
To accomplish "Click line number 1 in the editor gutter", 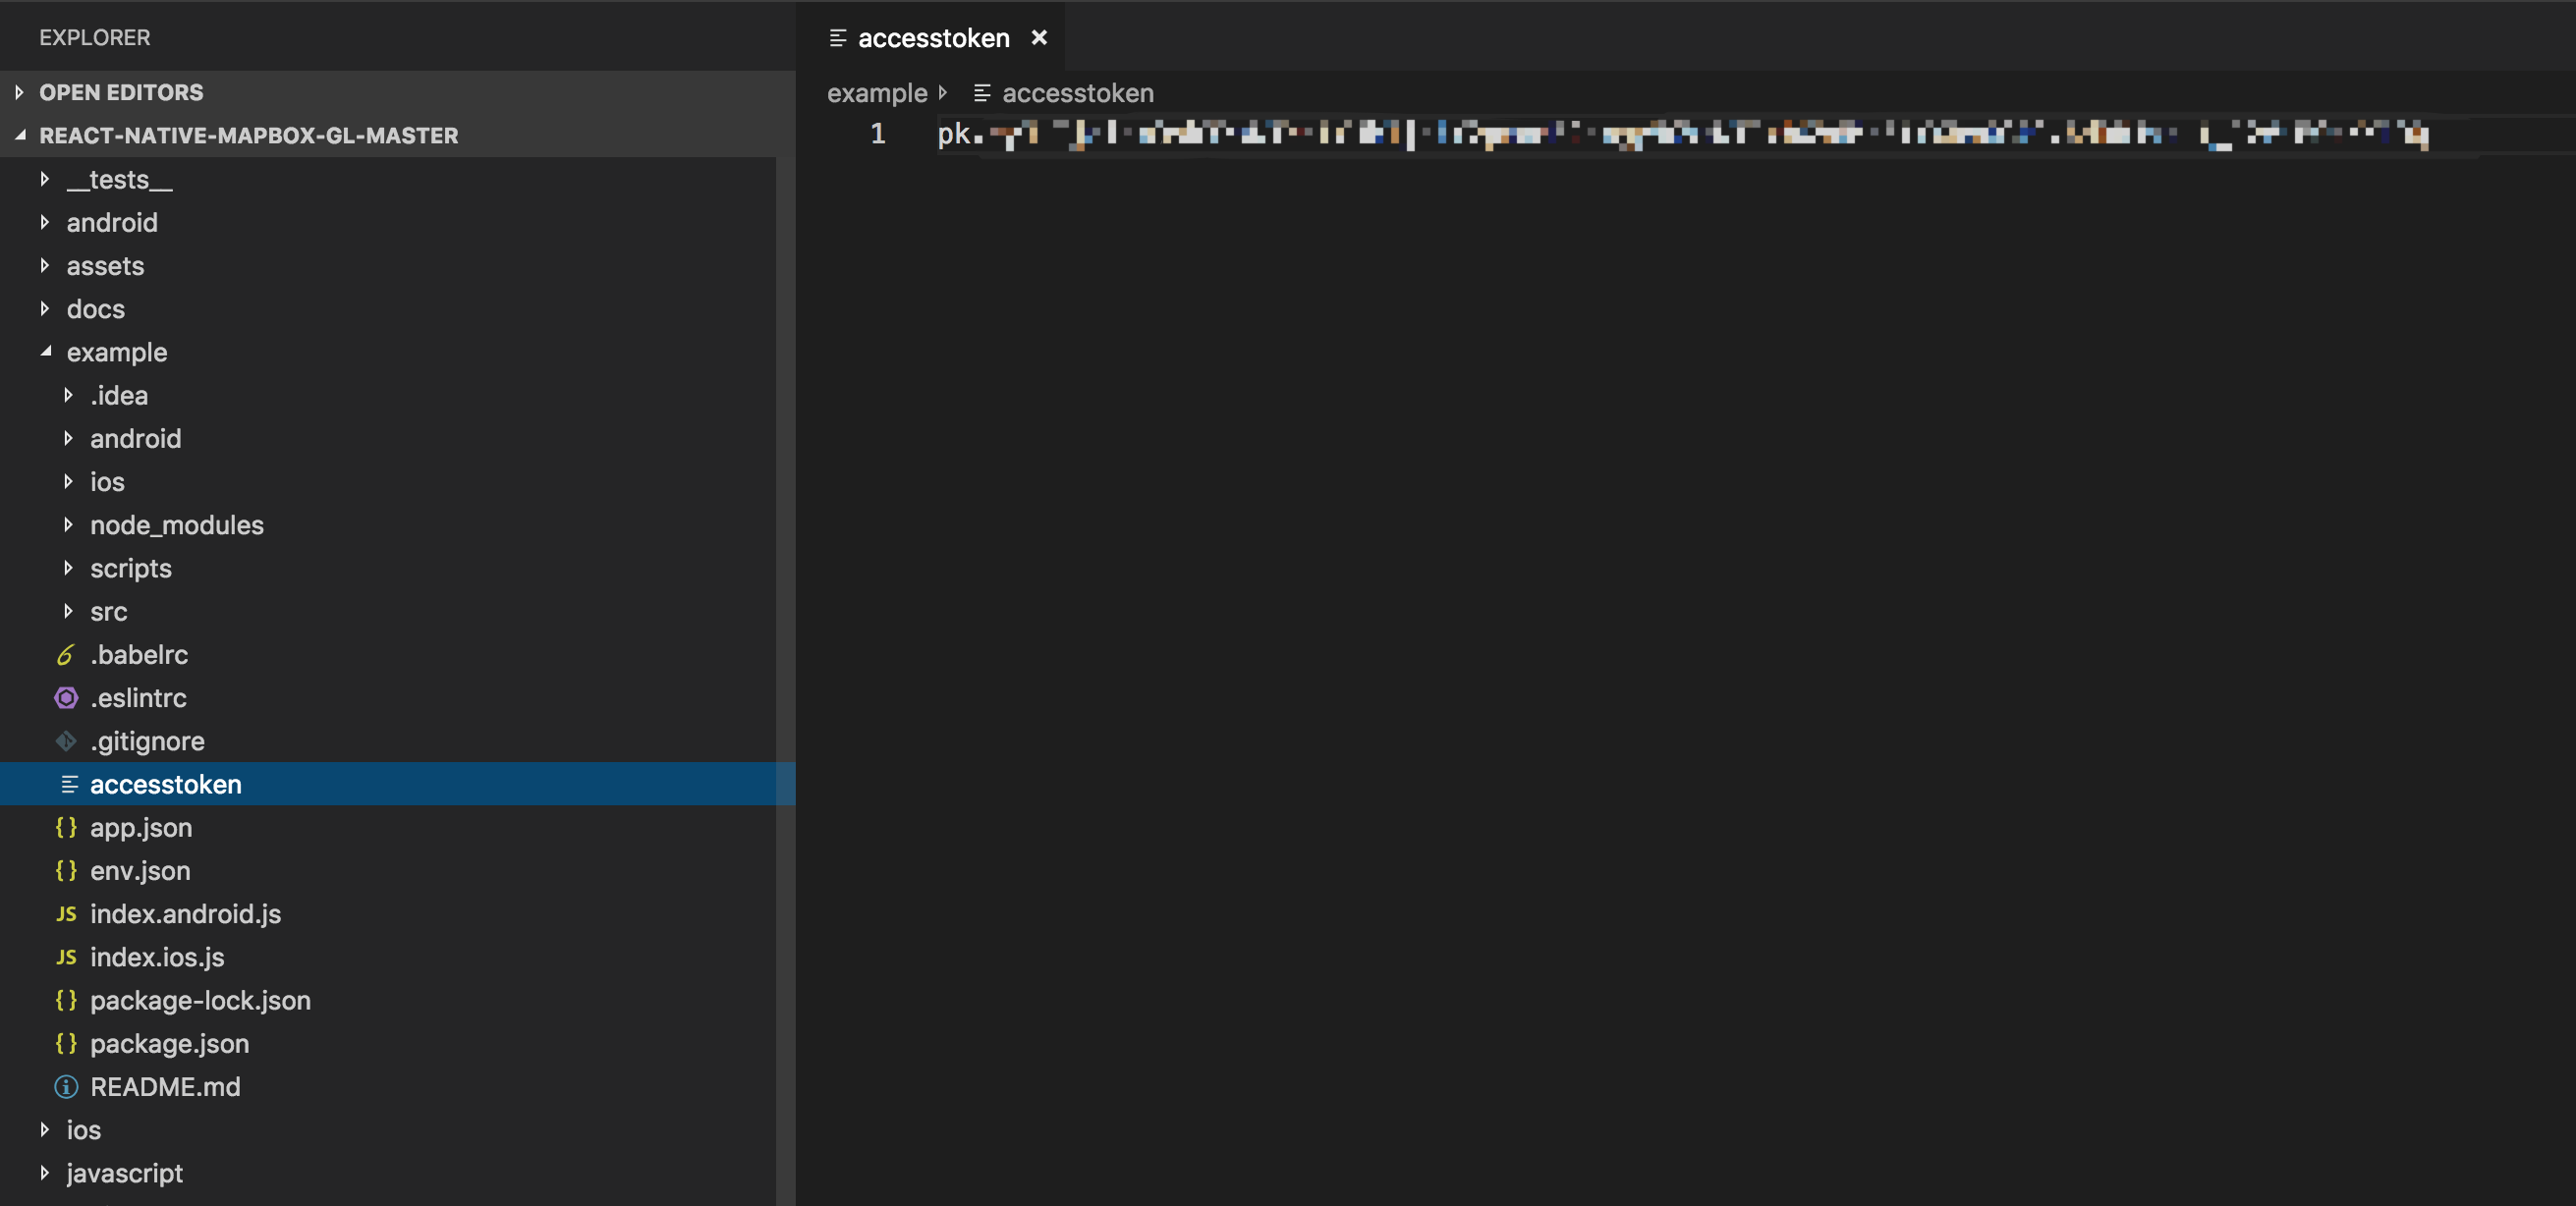I will [877, 133].
